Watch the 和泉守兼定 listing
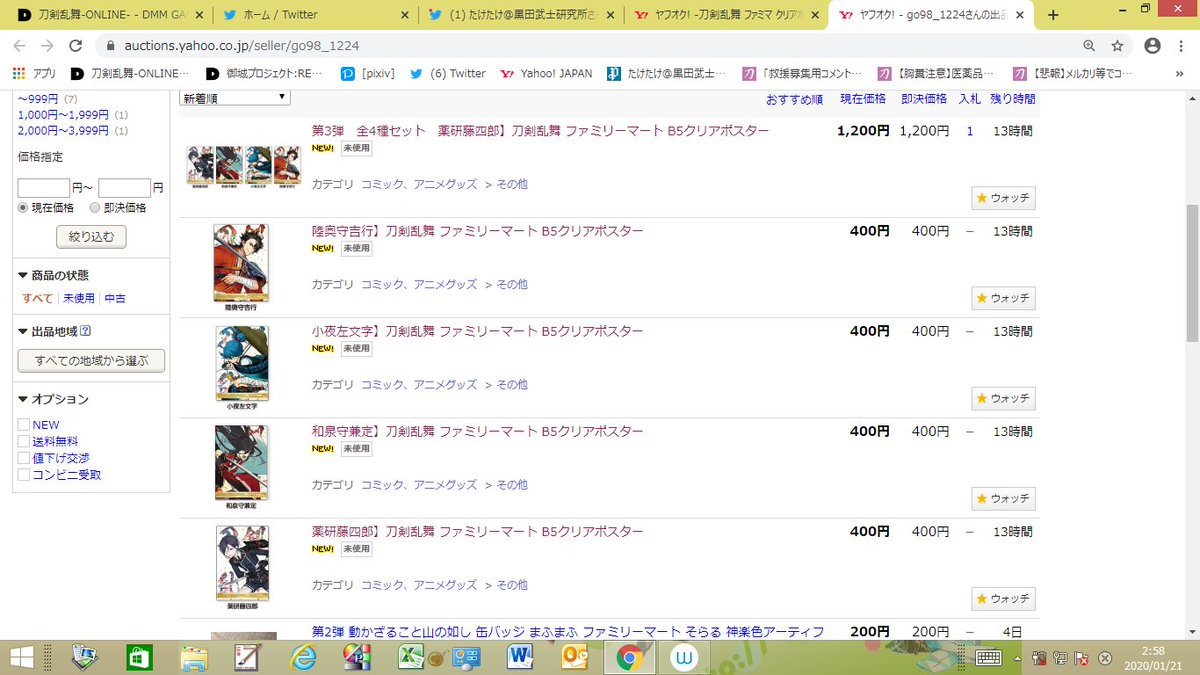This screenshot has width=1200, height=675. tap(1003, 498)
